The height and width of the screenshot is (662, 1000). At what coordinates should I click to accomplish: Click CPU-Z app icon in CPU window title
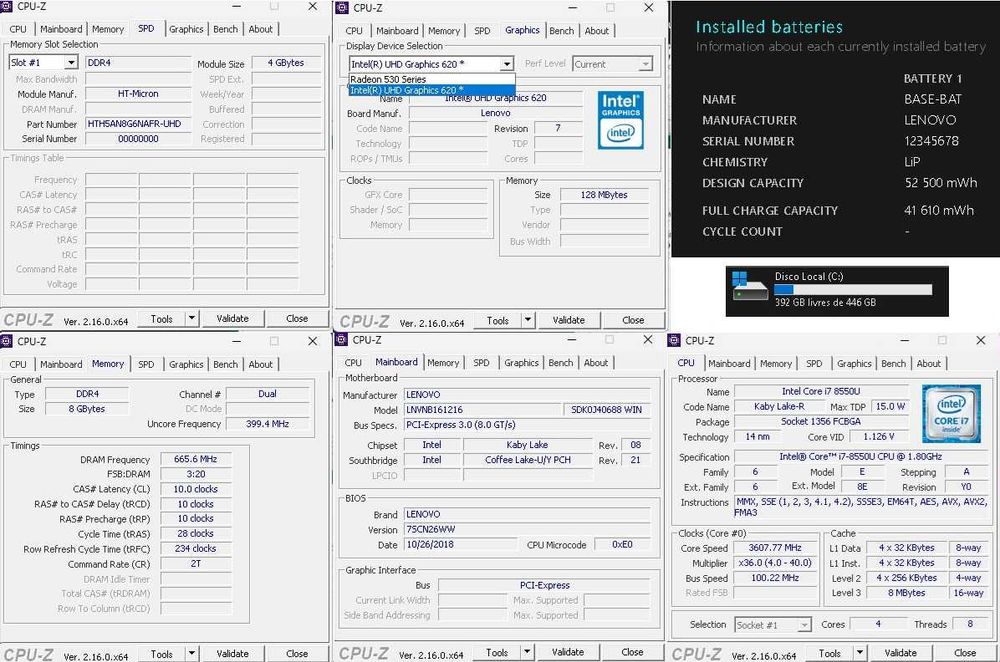coord(674,340)
